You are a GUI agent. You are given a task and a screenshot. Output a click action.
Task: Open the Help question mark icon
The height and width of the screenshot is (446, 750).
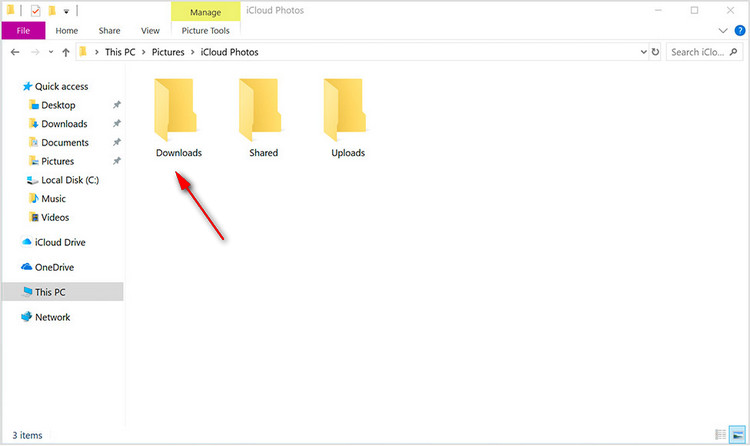click(x=739, y=31)
